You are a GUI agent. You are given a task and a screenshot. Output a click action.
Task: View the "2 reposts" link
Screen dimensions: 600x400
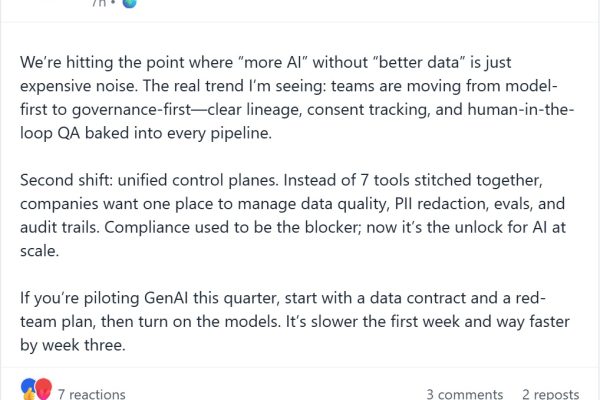click(x=552, y=393)
